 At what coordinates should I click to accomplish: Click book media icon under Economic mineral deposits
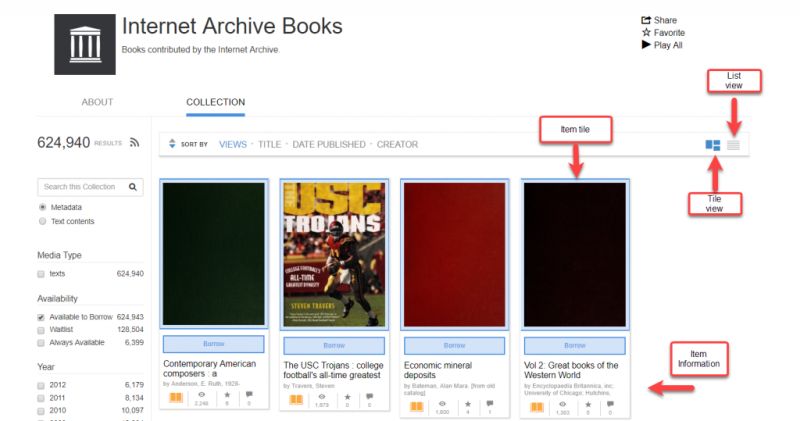pyautogui.click(x=417, y=406)
